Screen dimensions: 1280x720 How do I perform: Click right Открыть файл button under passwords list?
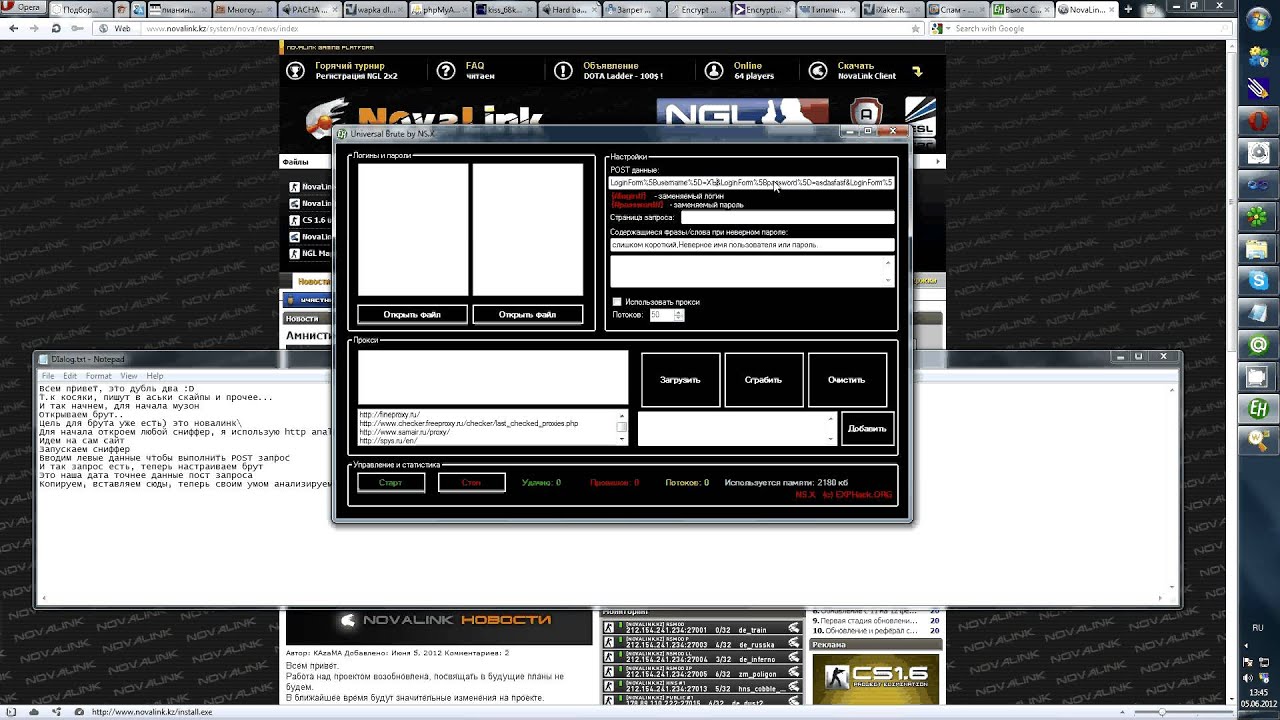(x=527, y=314)
